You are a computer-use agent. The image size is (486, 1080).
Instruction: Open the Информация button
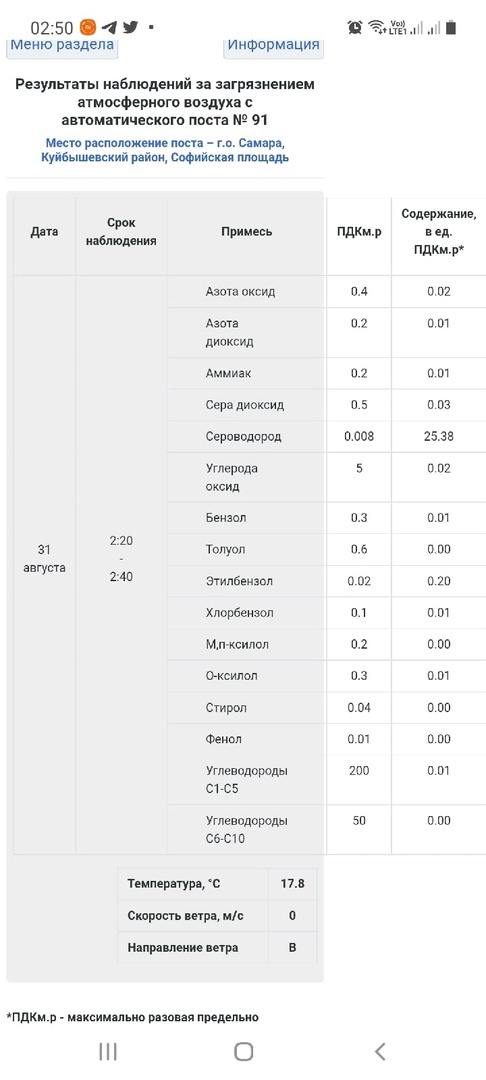(x=273, y=46)
